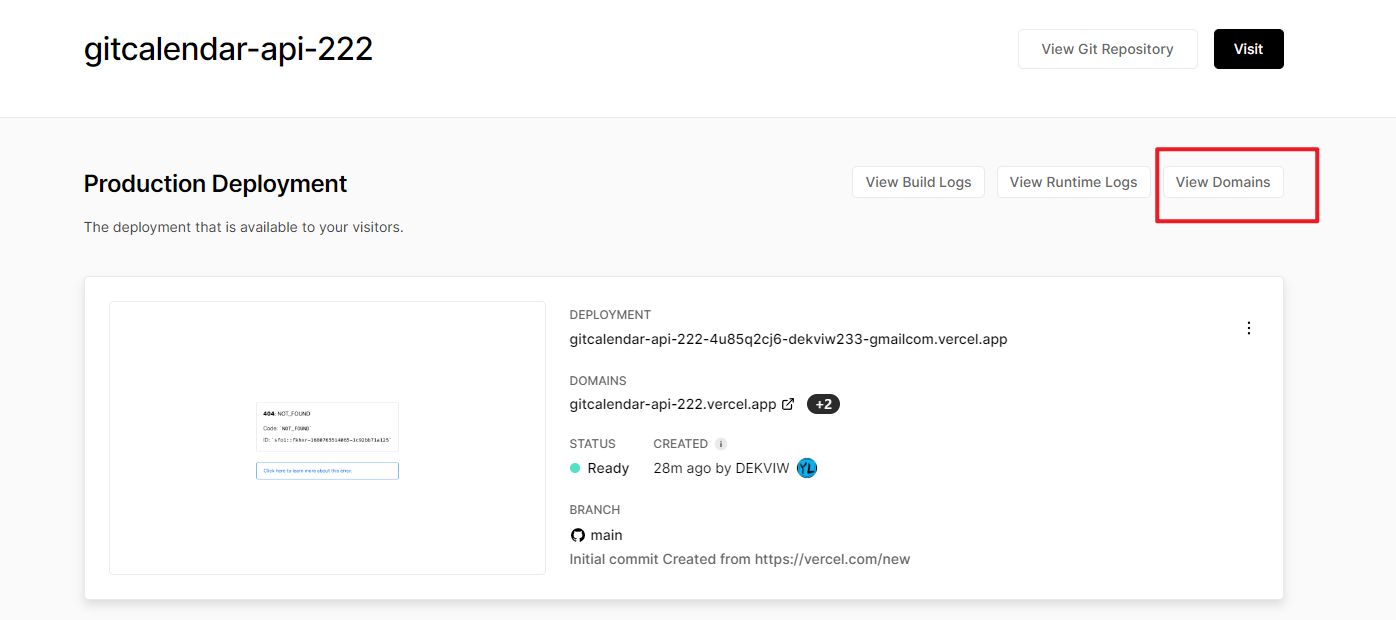Screen dimensions: 1396x620
Task: Click the black Visit button
Action: pyautogui.click(x=1248, y=49)
